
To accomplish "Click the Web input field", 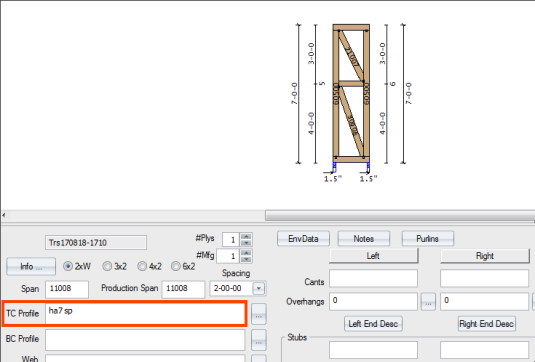I will pos(145,358).
